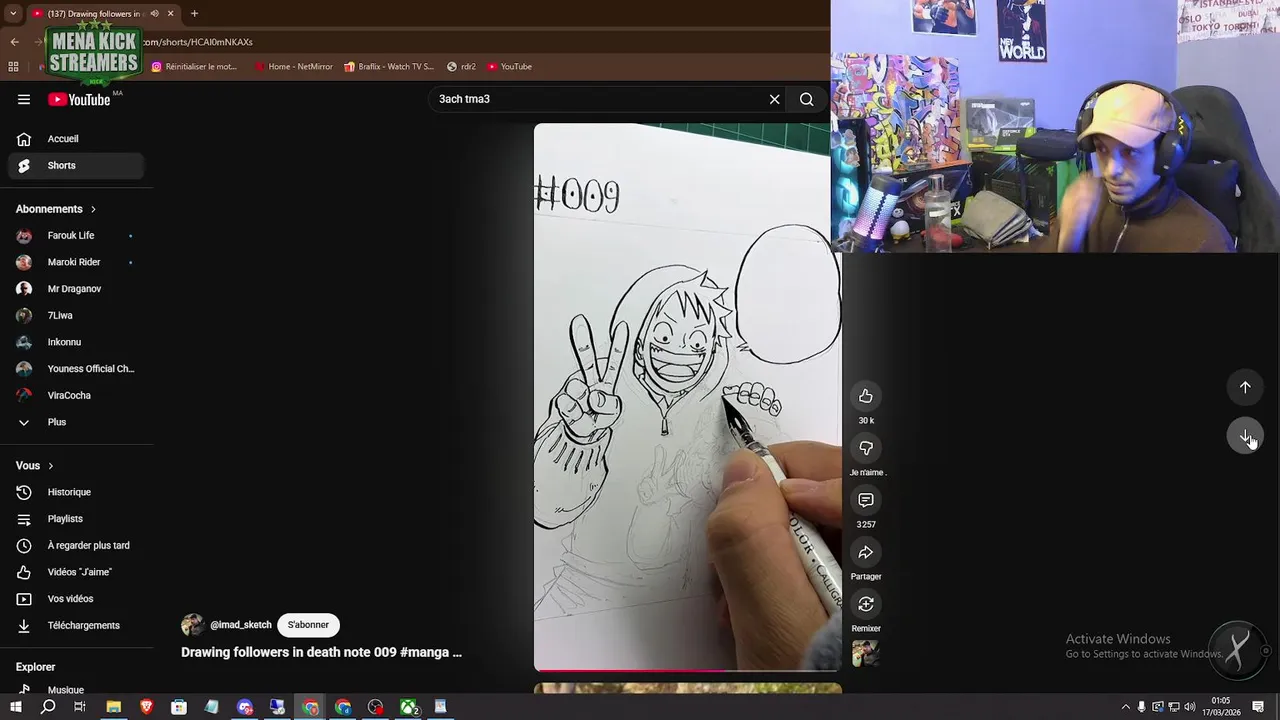Open Musique under Explorer
The height and width of the screenshot is (720, 1280).
(76, 689)
